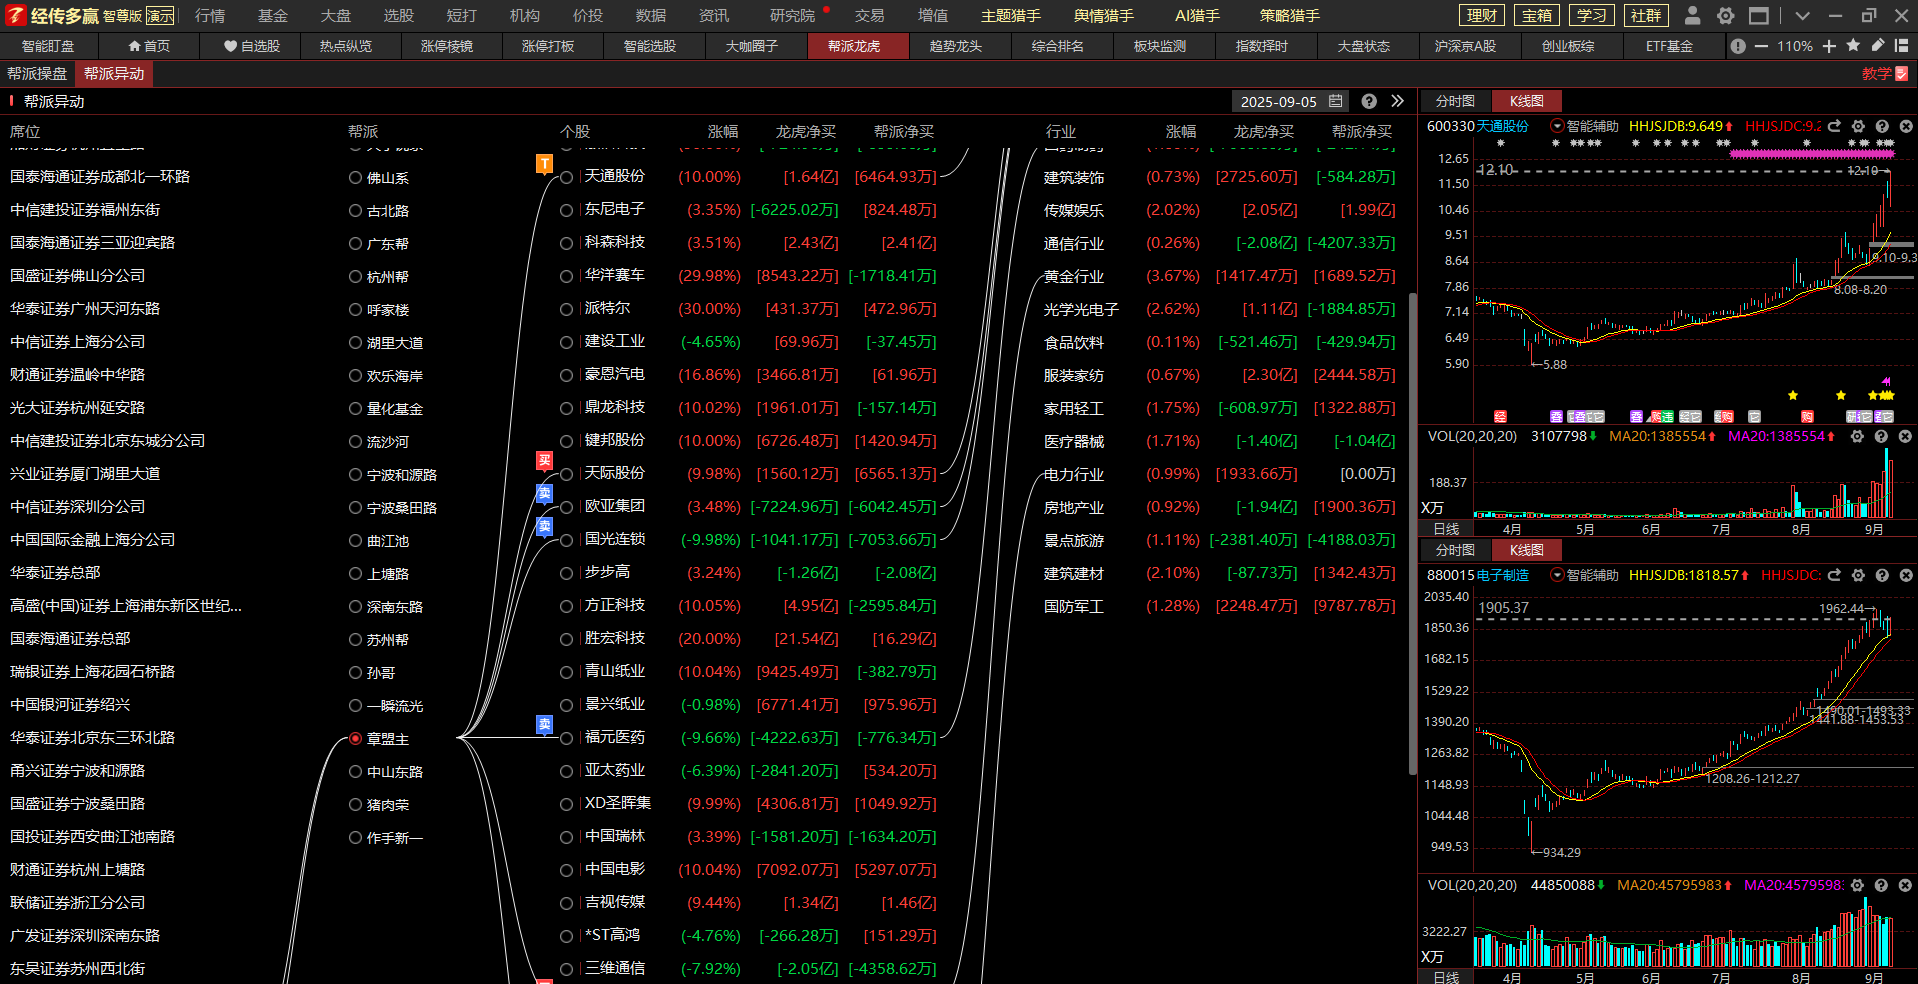Click the 理财 button

point(1482,15)
